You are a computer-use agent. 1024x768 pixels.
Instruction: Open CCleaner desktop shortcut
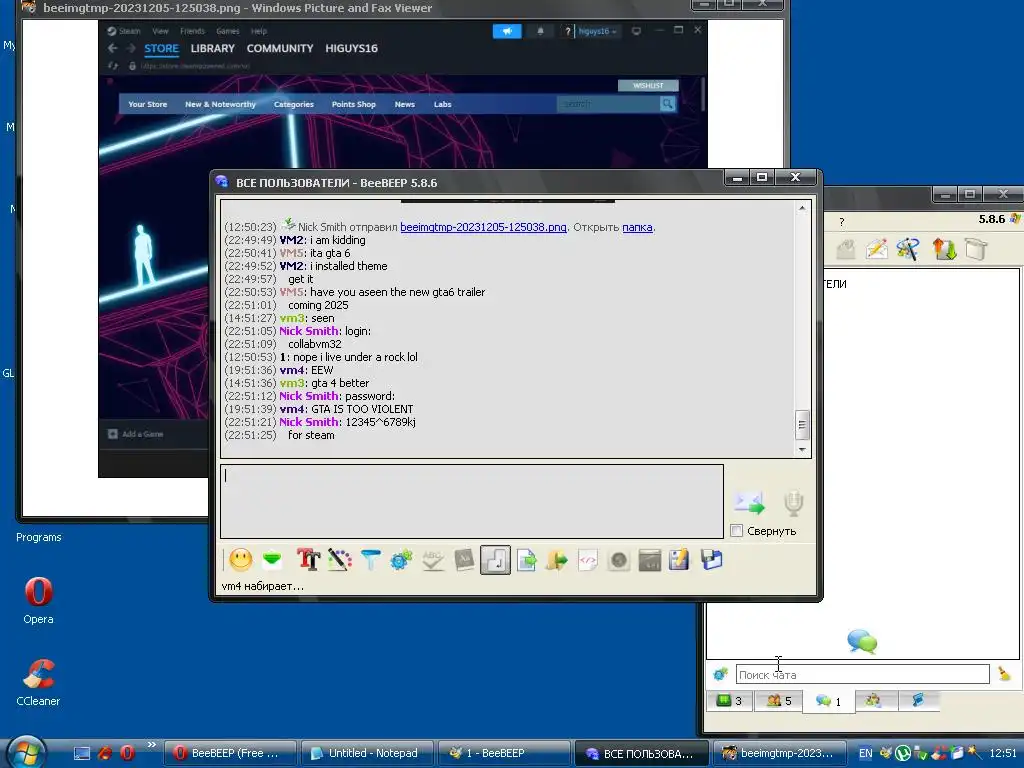click(x=38, y=682)
